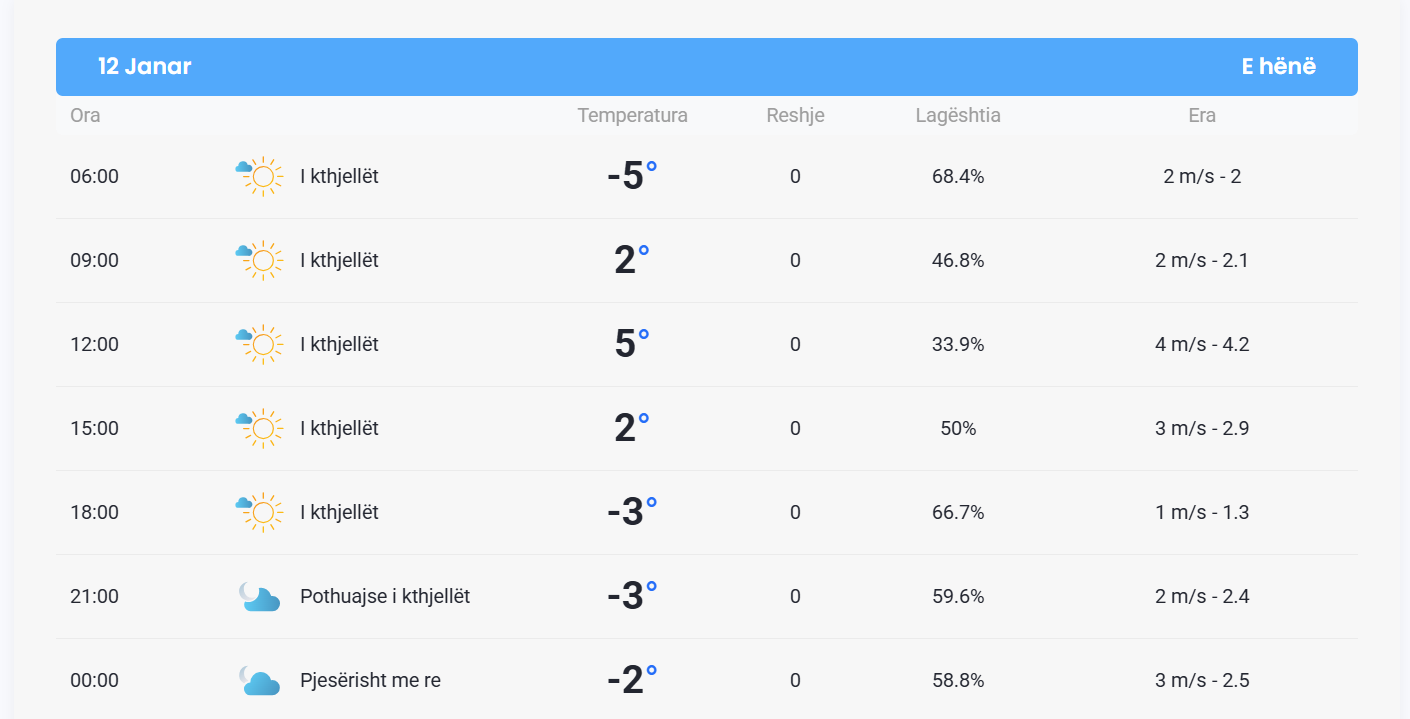
Task: Click the 33.9% humidity value
Action: pyautogui.click(x=957, y=344)
